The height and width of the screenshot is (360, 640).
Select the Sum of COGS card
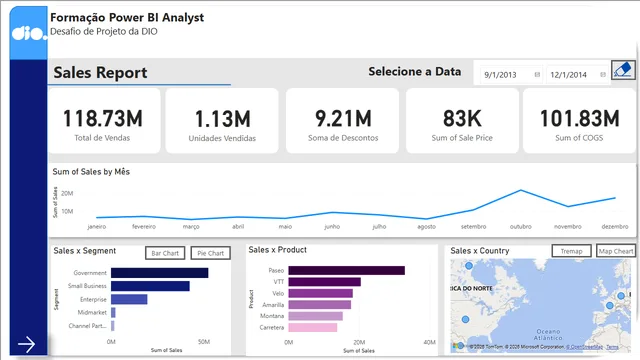click(579, 121)
